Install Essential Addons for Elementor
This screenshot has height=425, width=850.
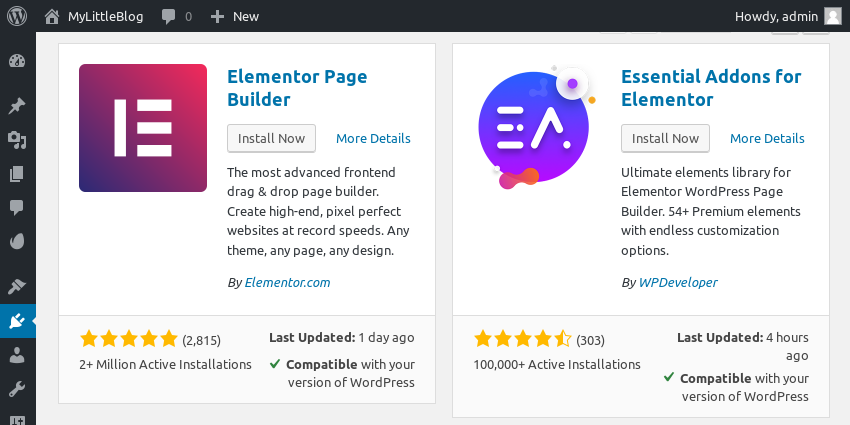coord(665,138)
